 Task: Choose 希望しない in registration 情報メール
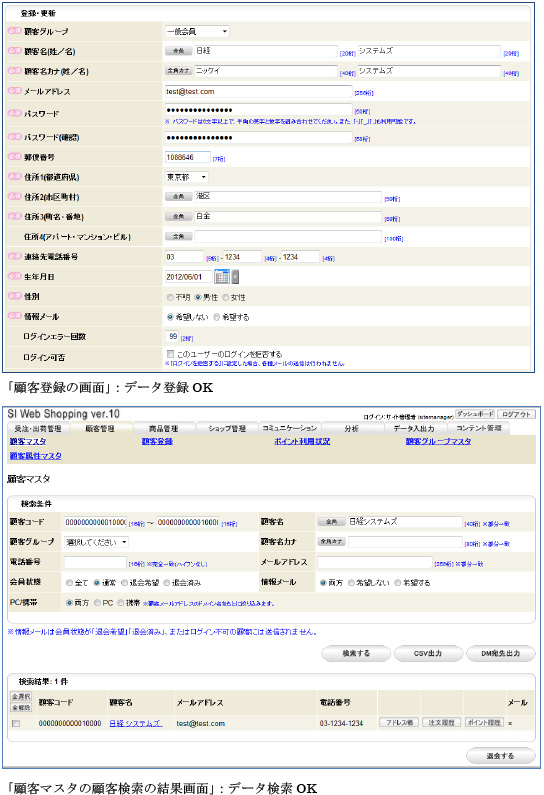point(170,317)
